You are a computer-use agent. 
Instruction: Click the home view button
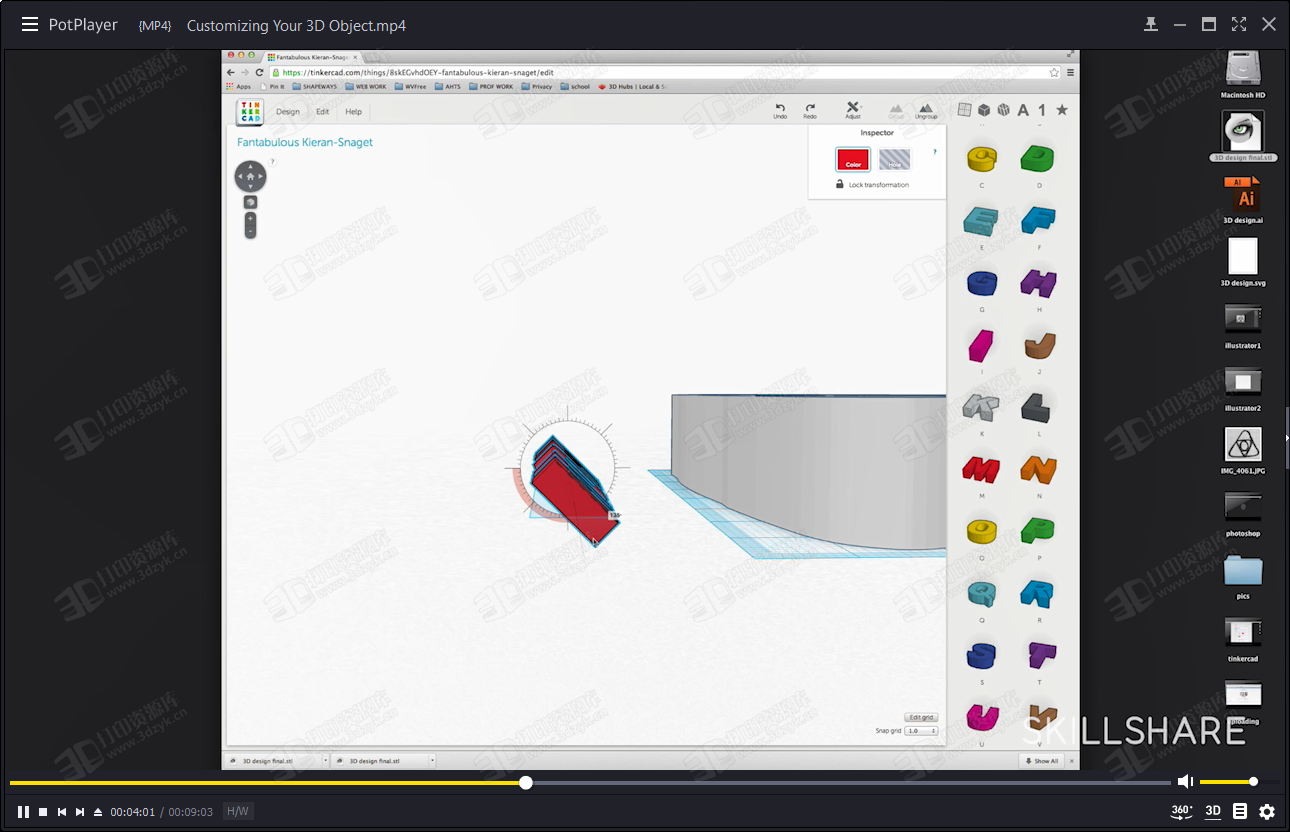coord(250,177)
